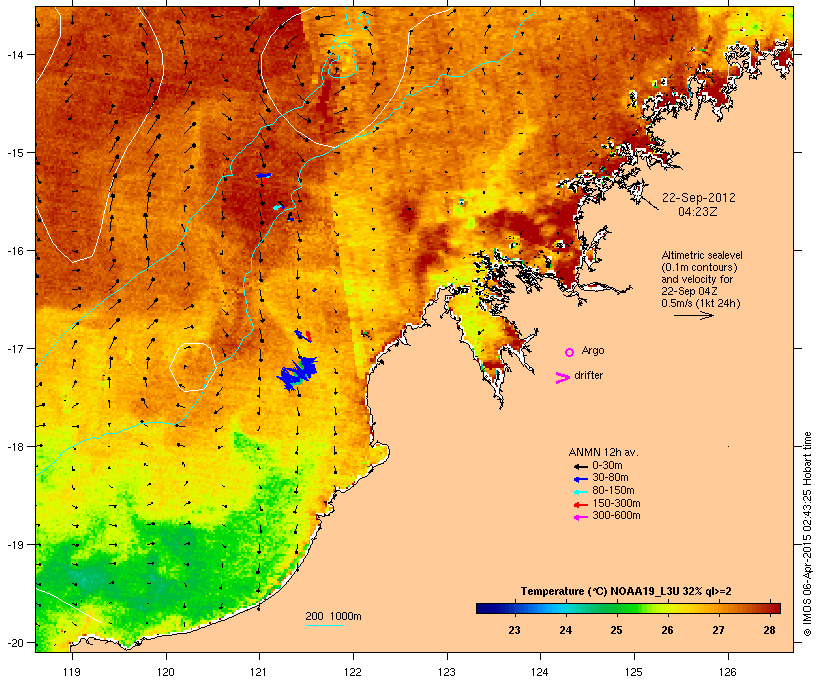Screen dimensions: 820x680
Task: Click the '80-150m' depth label
Action: 613,491
